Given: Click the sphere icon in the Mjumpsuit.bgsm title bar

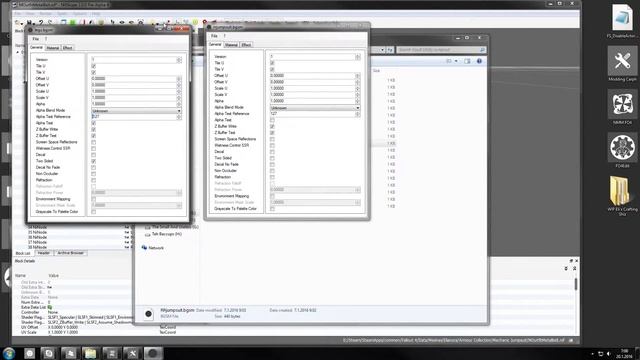Looking at the screenshot, I should coord(209,27).
